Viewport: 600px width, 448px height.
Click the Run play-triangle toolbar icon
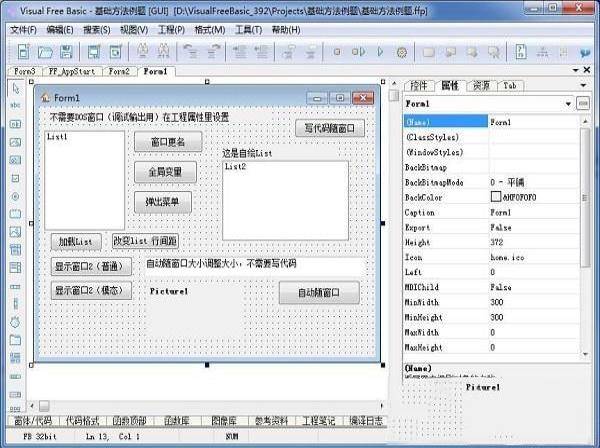tap(380, 52)
